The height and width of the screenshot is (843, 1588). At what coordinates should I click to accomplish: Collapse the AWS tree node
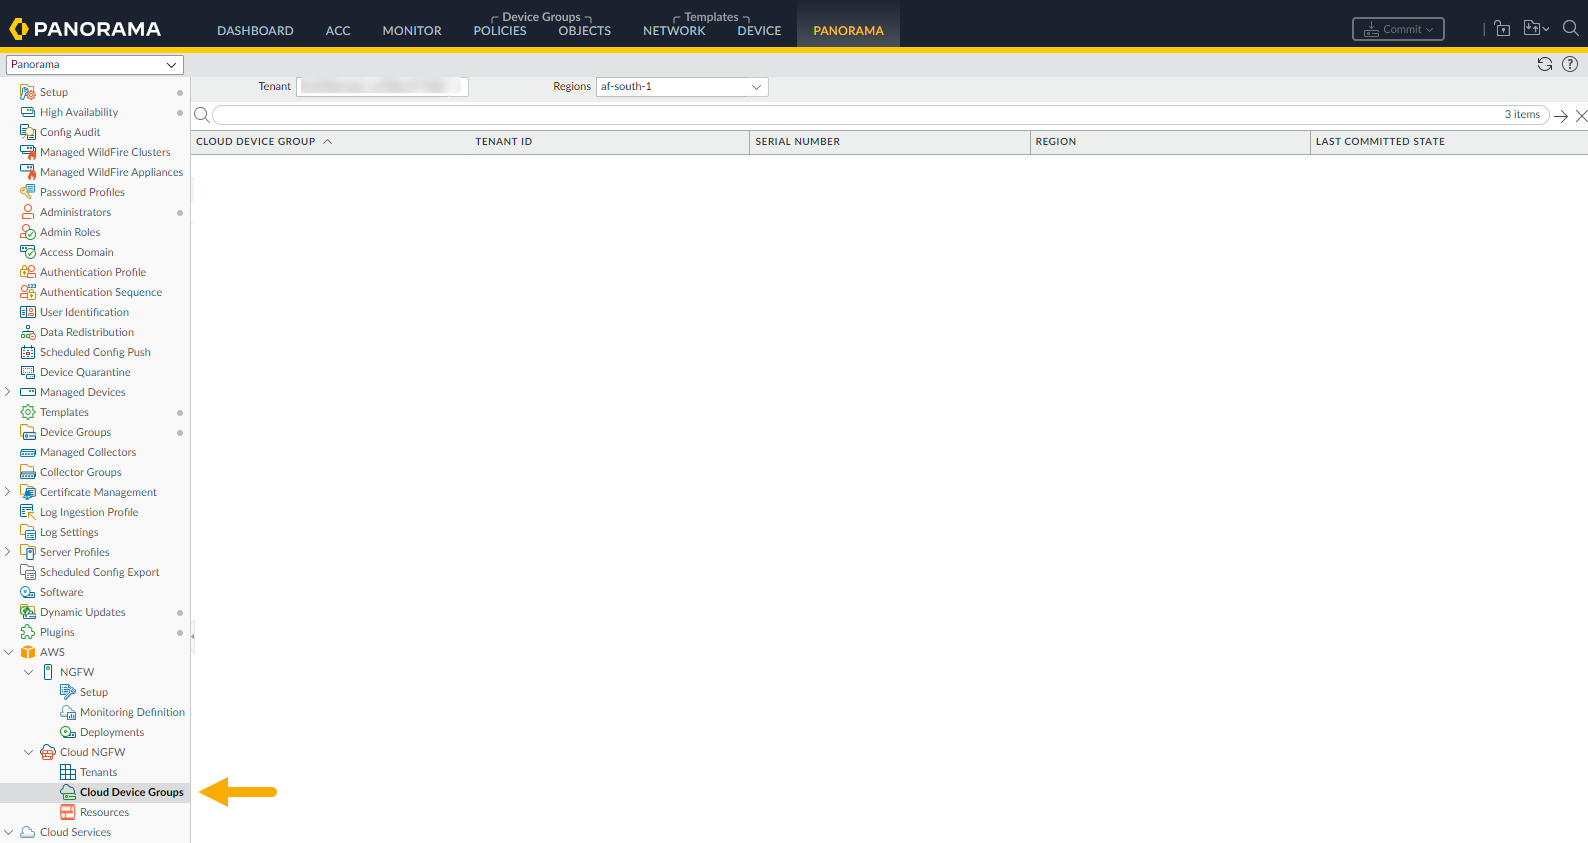[8, 652]
